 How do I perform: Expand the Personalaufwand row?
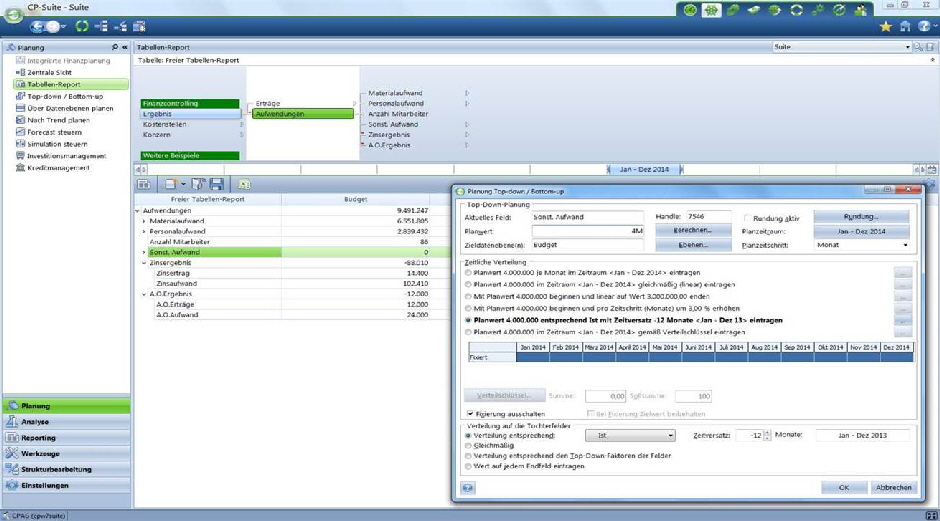coord(144,231)
